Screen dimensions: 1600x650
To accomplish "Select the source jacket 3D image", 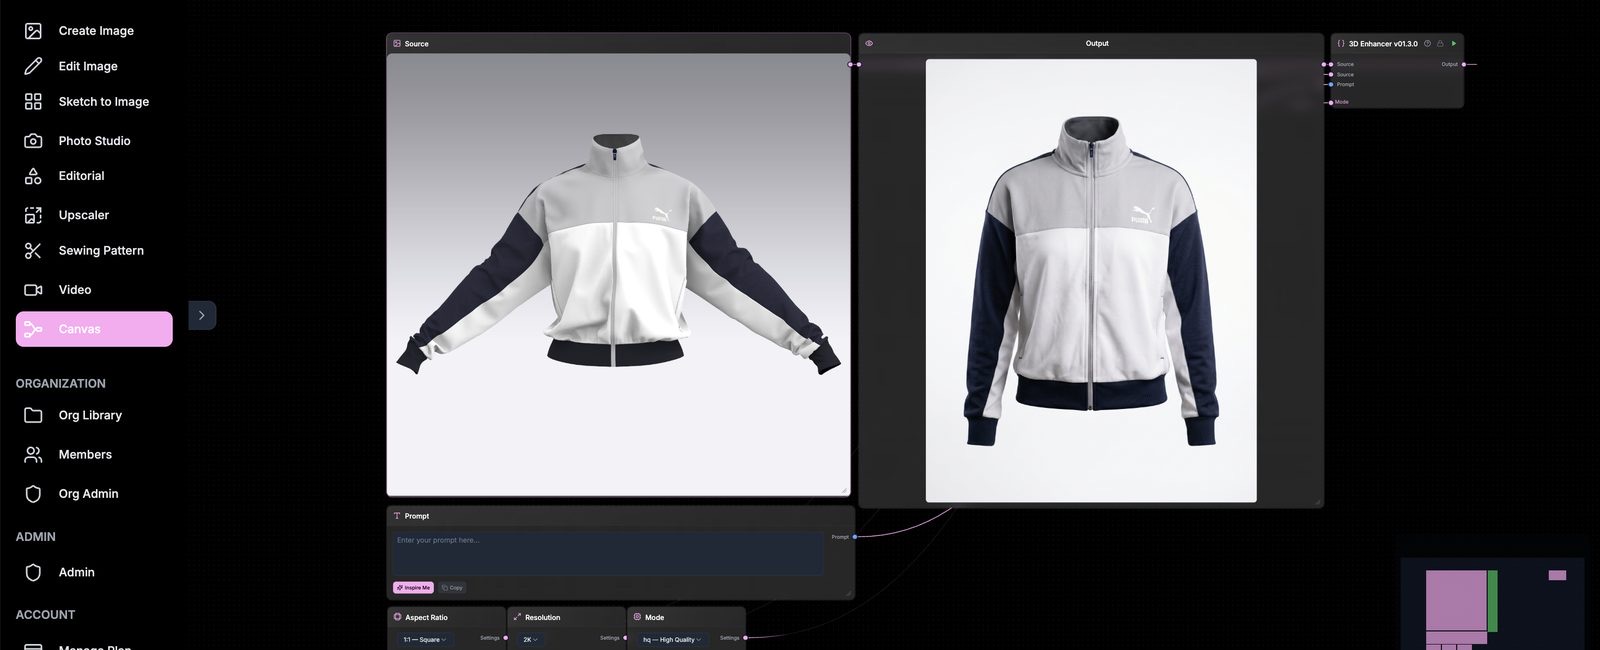I will (x=619, y=275).
